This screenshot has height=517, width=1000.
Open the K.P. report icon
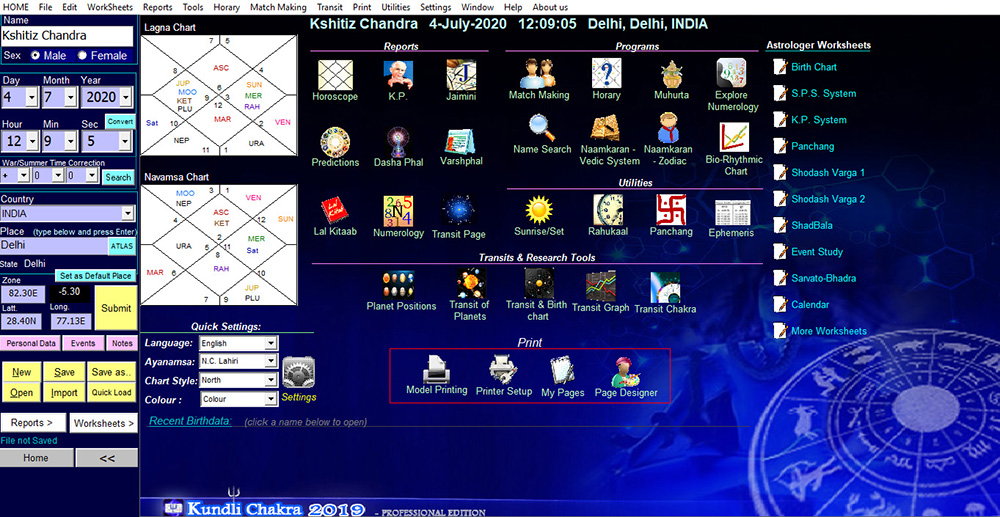tap(398, 75)
